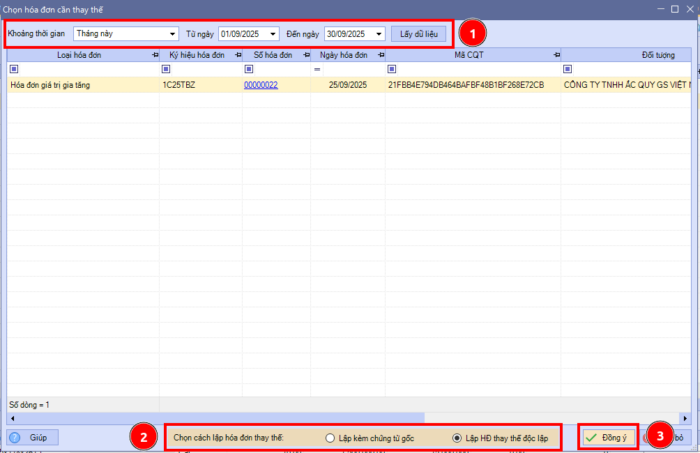Open the Khoảng thời gian dropdown
The image size is (700, 453).
(x=173, y=33)
